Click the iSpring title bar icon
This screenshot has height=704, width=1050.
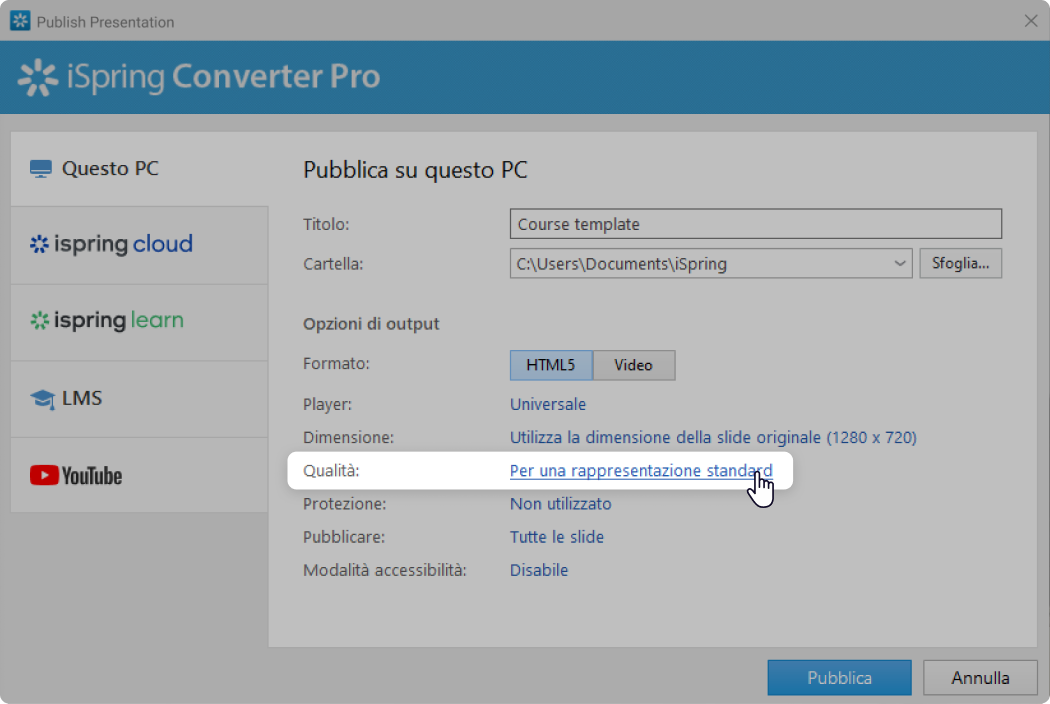[20, 21]
